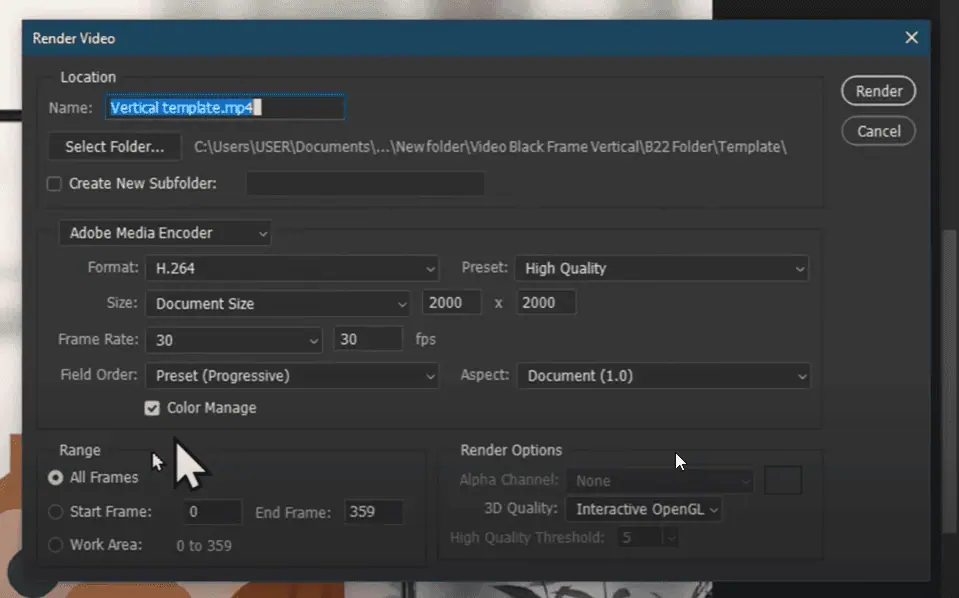The image size is (959, 598).
Task: Open the Aspect Document (1.0) dropdown
Action: (664, 376)
